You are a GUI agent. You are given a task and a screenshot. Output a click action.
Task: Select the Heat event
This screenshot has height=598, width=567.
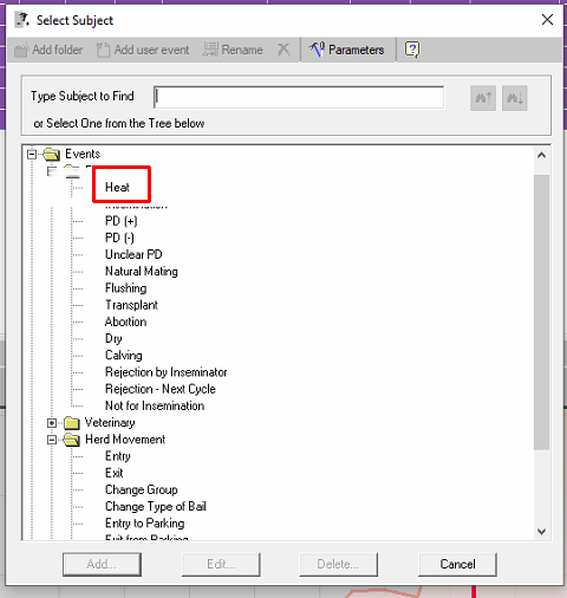(117, 187)
